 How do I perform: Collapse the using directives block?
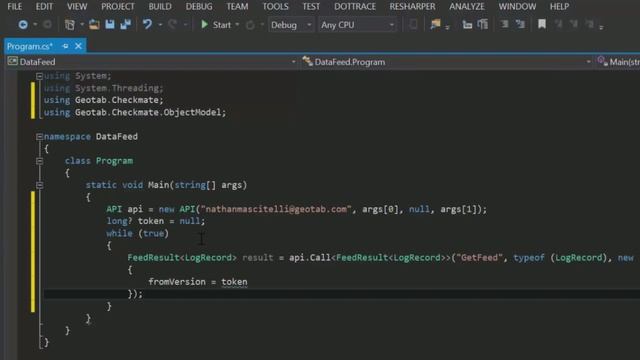pyautogui.click(x=39, y=76)
